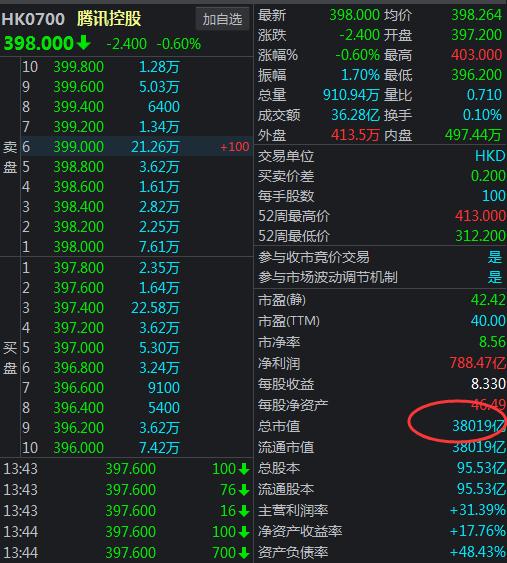Click the +100 change on sell 6
507x563 pixels.
(x=234, y=146)
